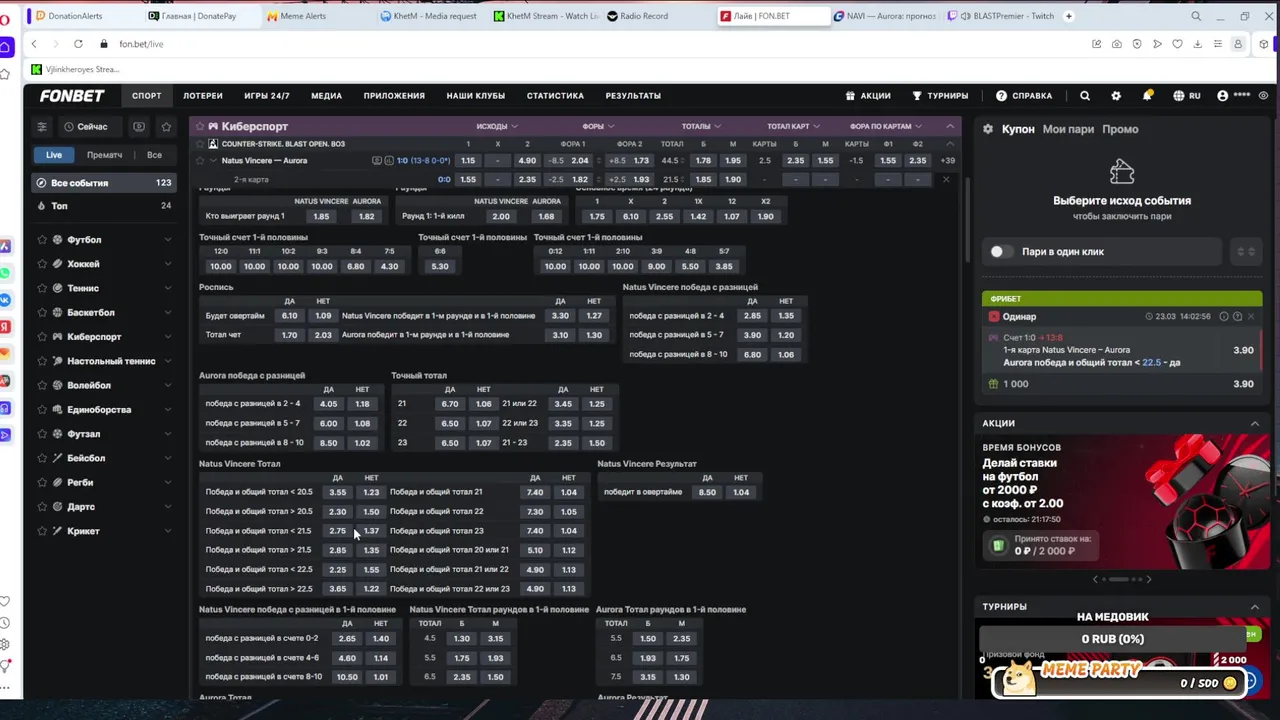Viewport: 1280px width, 720px height.
Task: Expand the Теннис sidebar category
Action: pyautogui.click(x=167, y=289)
